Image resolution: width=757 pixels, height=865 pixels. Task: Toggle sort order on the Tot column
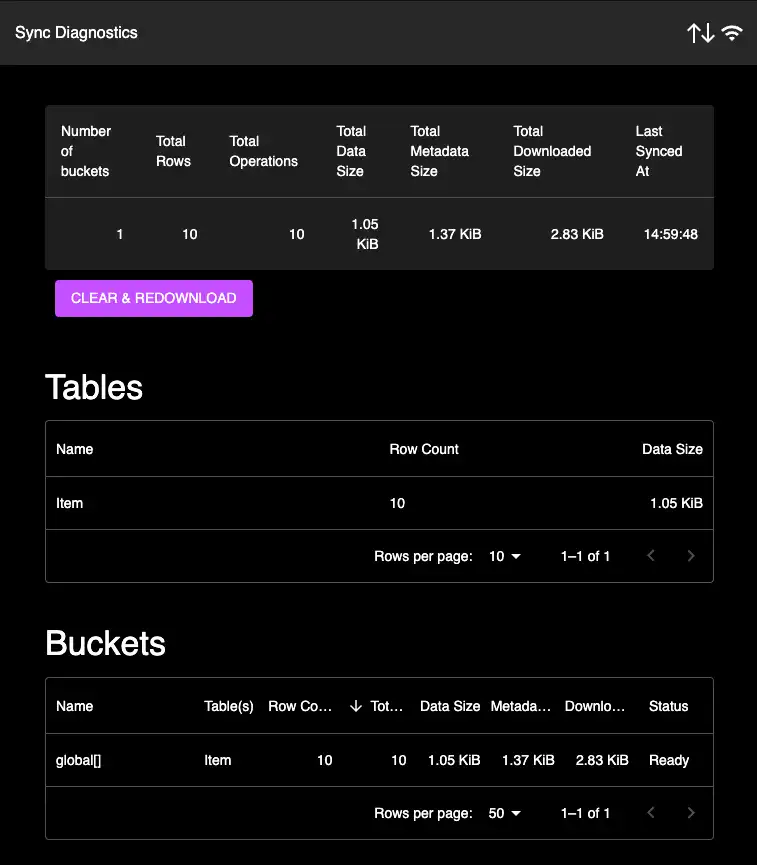click(x=384, y=706)
